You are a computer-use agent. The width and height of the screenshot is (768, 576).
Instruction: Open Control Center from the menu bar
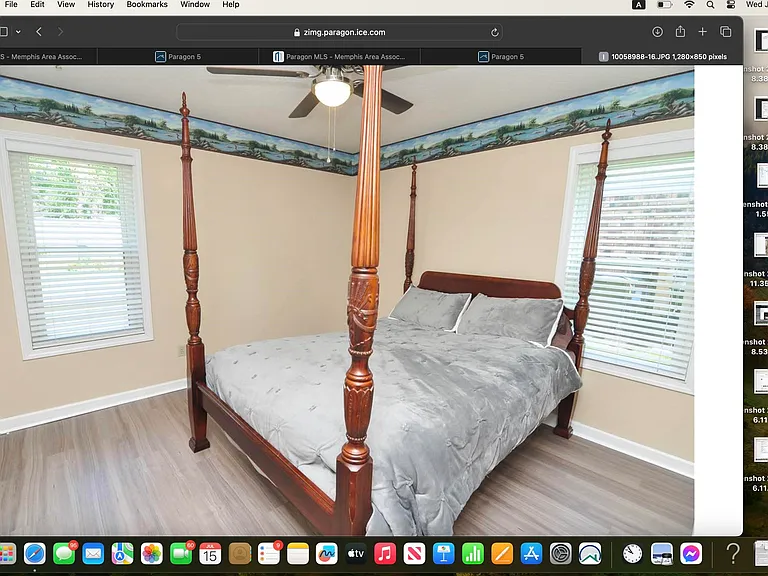pos(730,5)
